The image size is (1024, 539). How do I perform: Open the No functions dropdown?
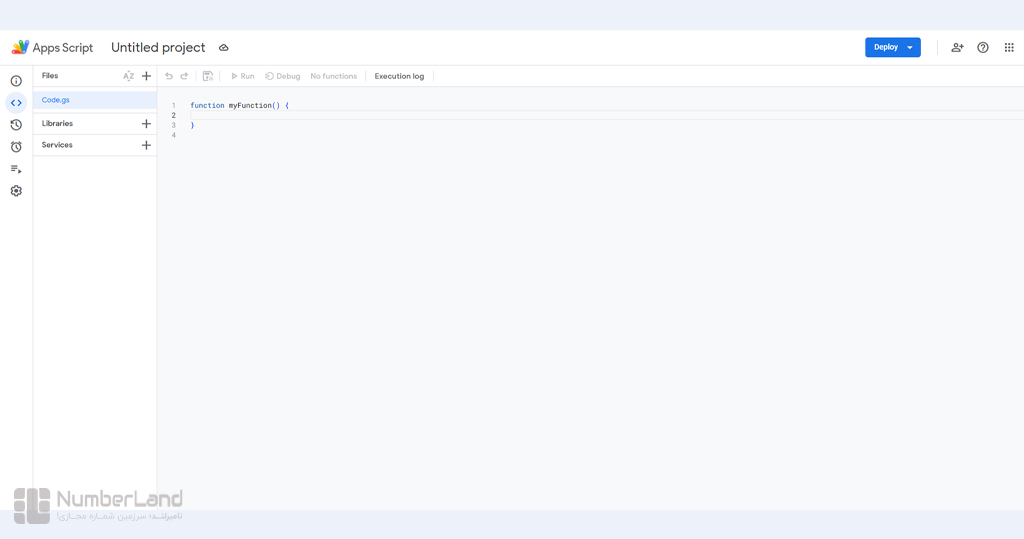pos(334,76)
